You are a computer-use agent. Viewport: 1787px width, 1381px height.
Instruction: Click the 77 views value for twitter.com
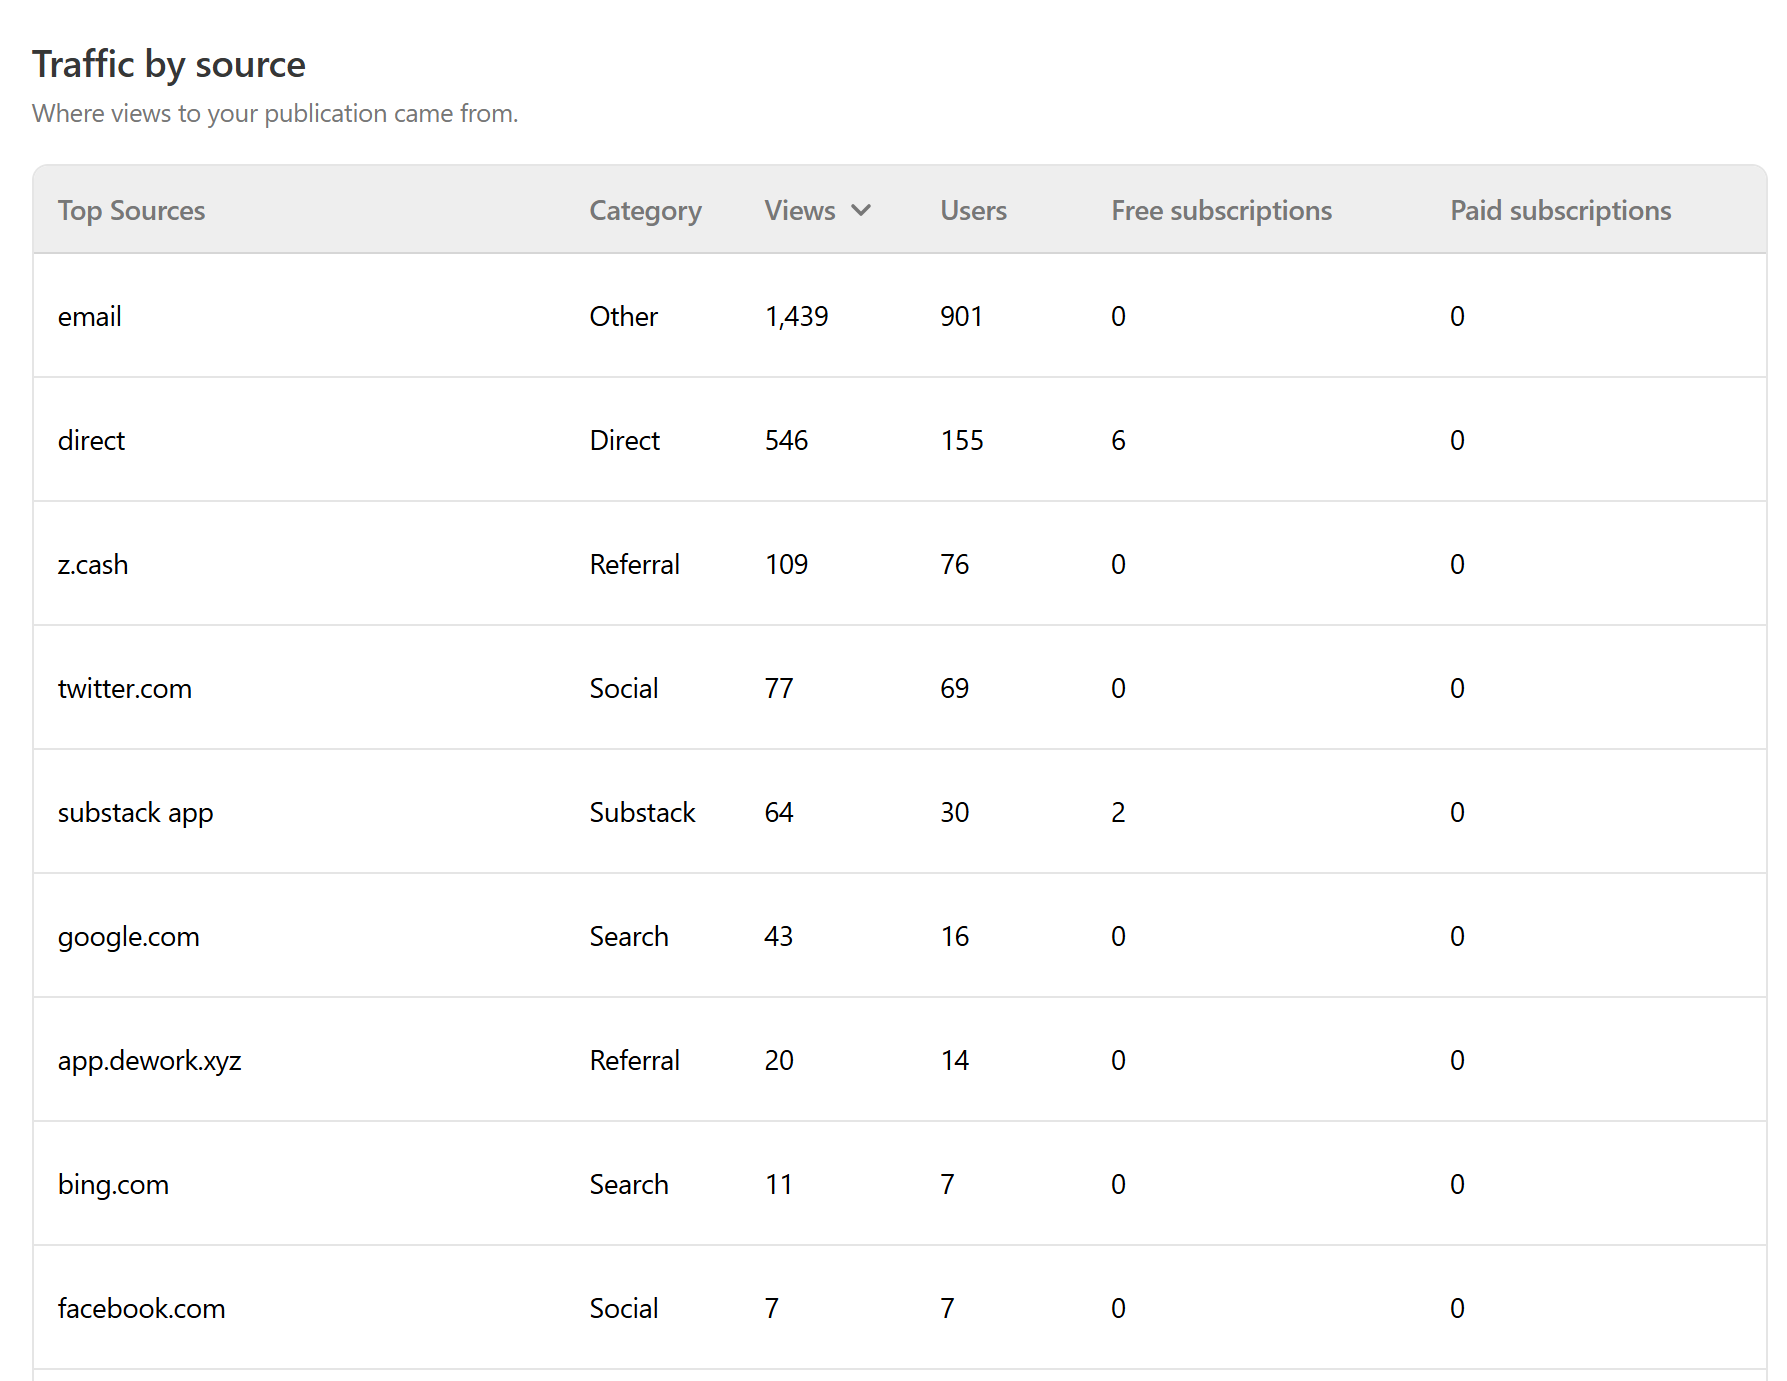click(x=779, y=688)
